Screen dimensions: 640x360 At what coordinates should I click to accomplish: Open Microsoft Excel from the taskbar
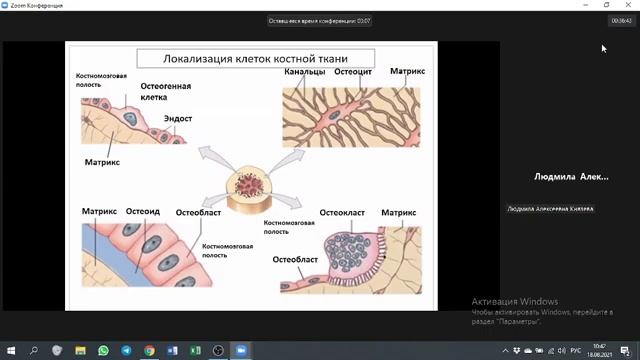(x=196, y=351)
